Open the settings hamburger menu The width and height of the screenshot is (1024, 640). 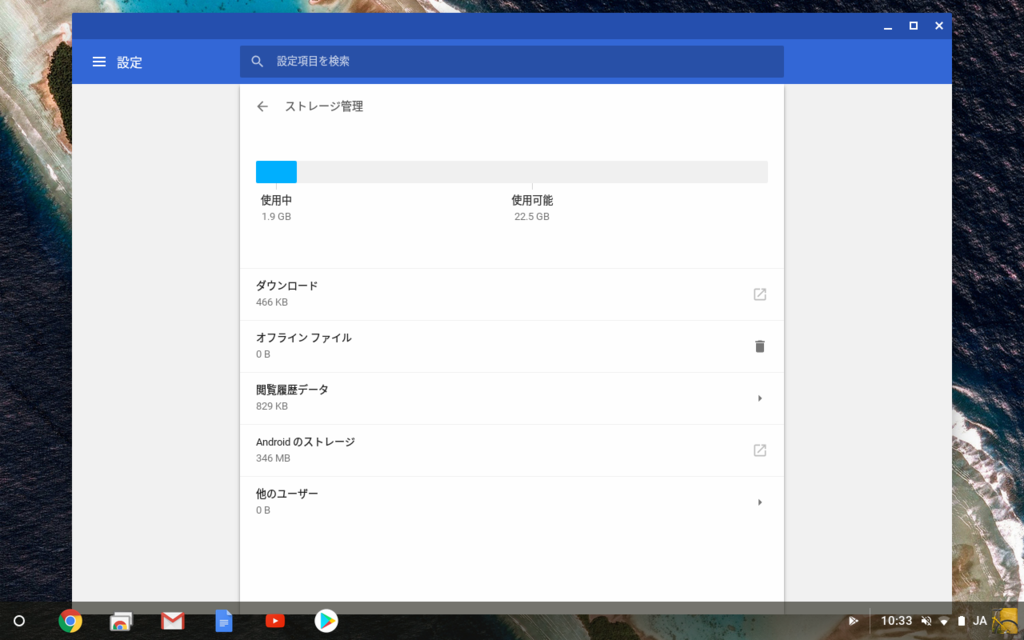(x=99, y=61)
